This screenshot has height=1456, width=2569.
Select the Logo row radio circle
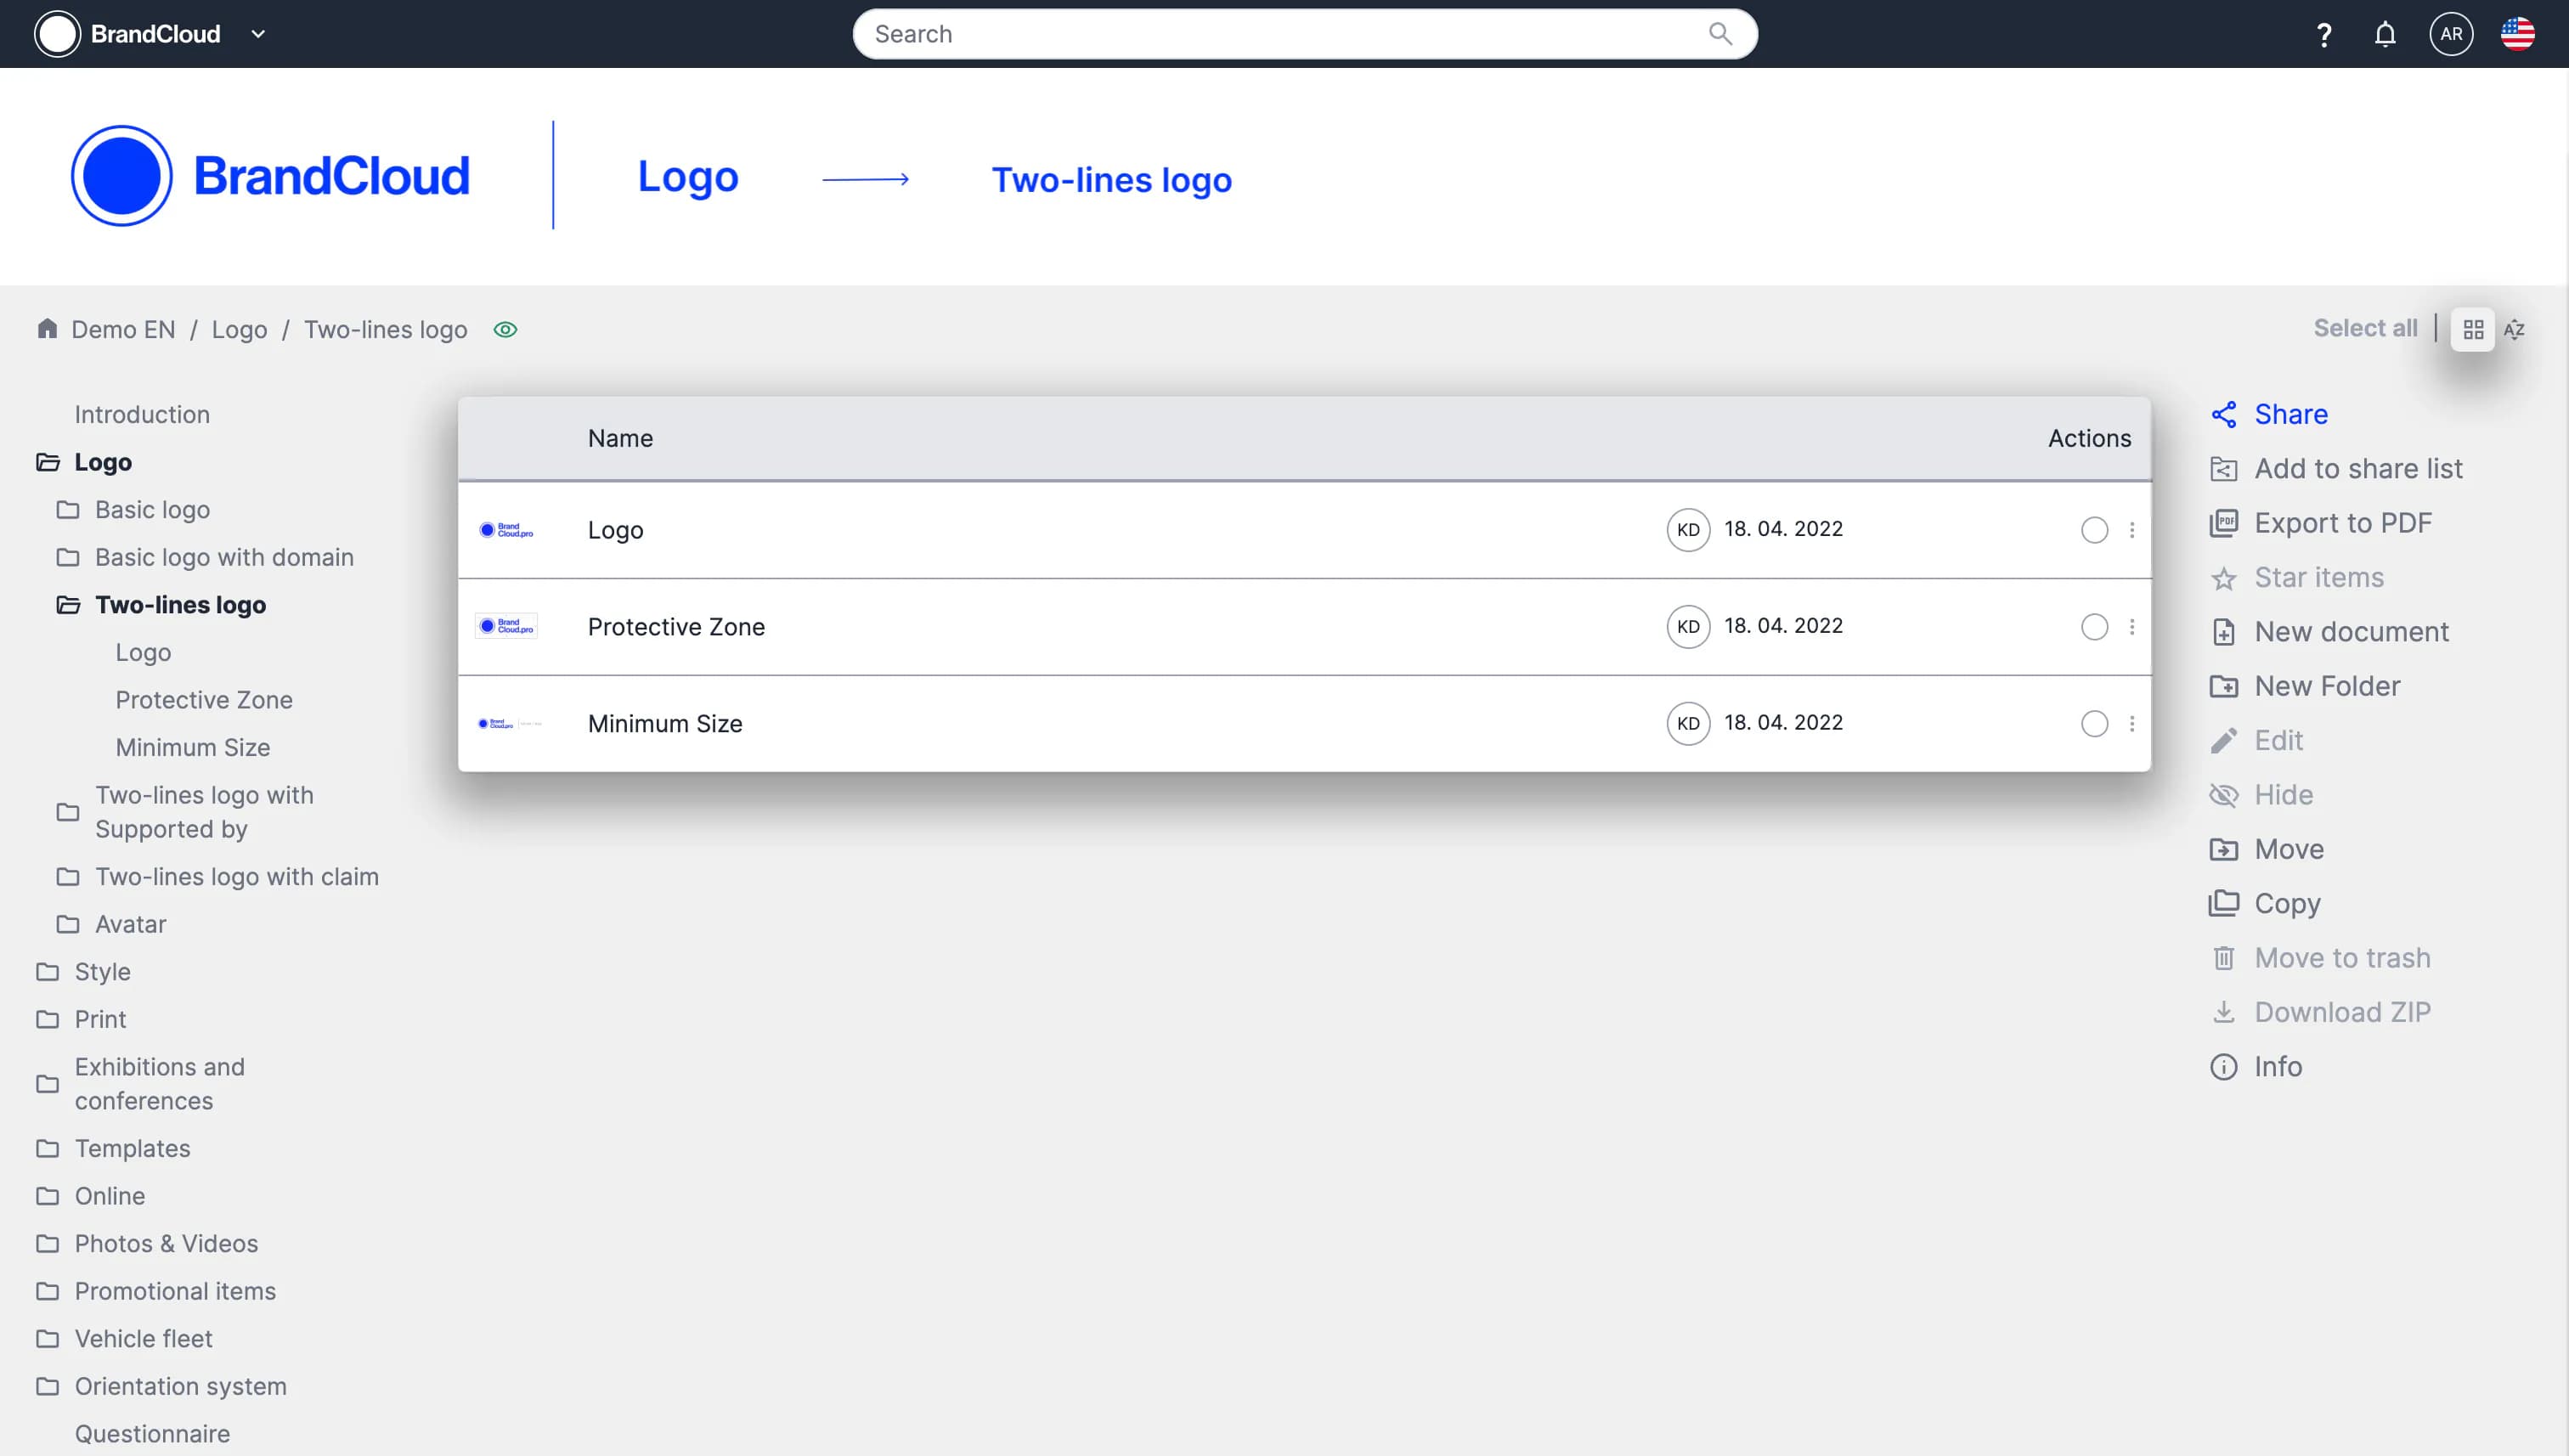(x=2094, y=530)
